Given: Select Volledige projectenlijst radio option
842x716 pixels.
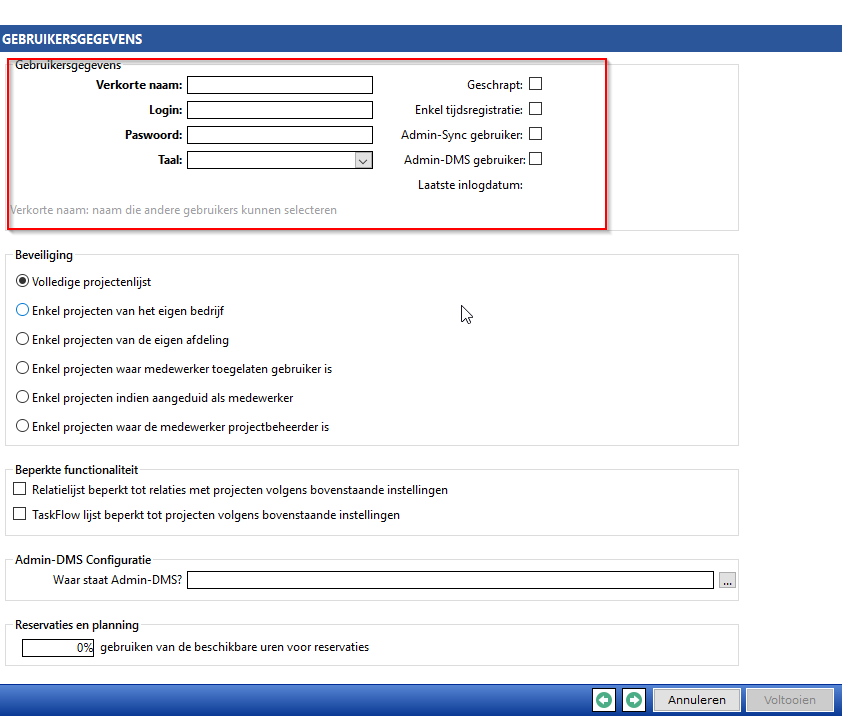Looking at the screenshot, I should (x=23, y=282).
